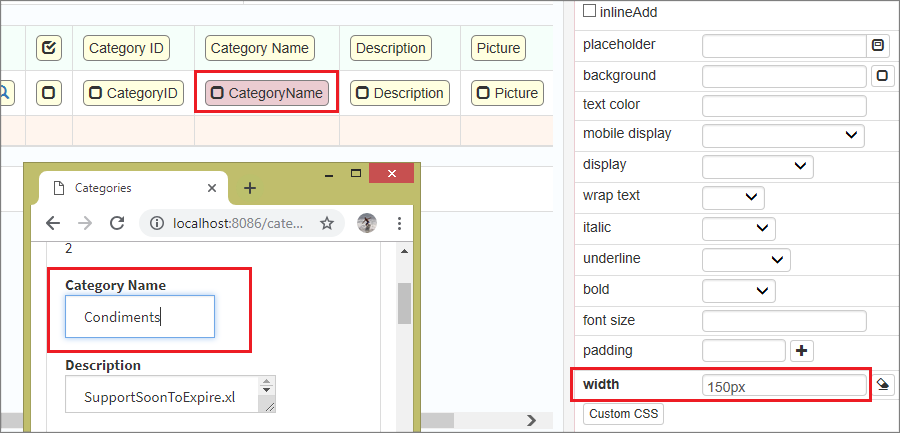
Task: Open the browser profile avatar
Action: 367,223
